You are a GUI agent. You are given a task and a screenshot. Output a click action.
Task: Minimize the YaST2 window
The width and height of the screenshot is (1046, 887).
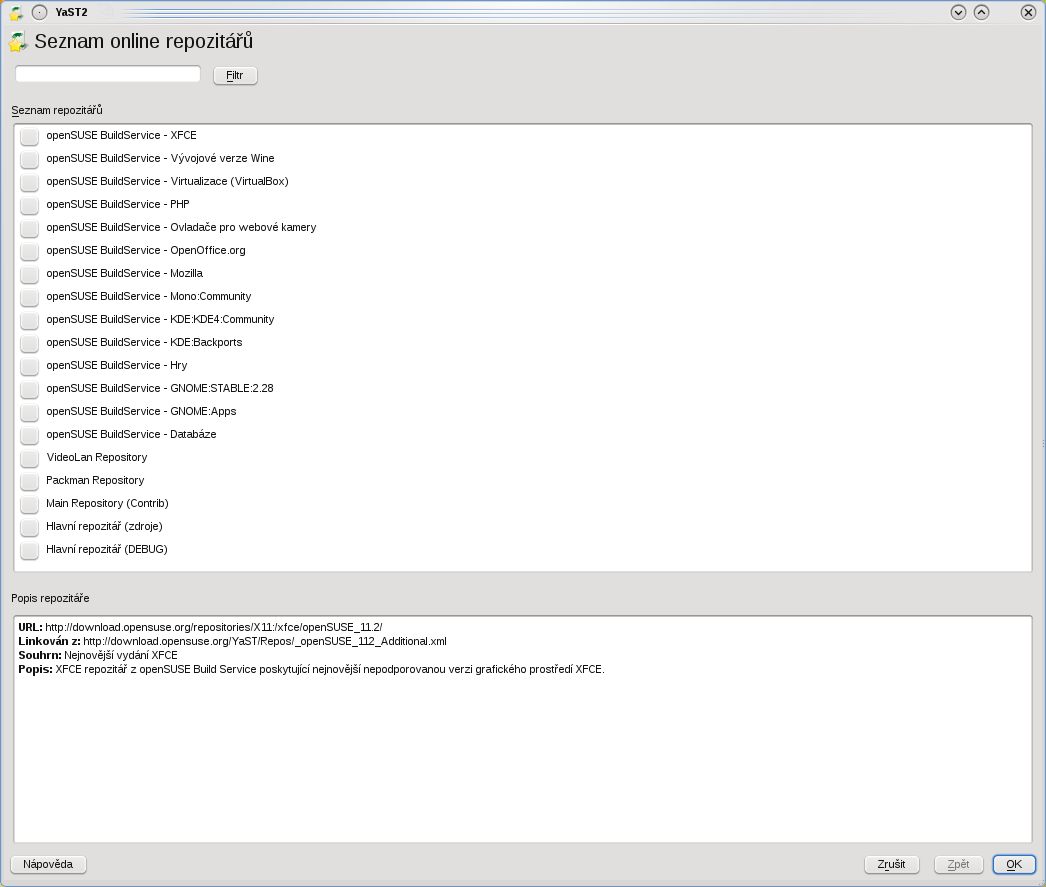[x=959, y=12]
